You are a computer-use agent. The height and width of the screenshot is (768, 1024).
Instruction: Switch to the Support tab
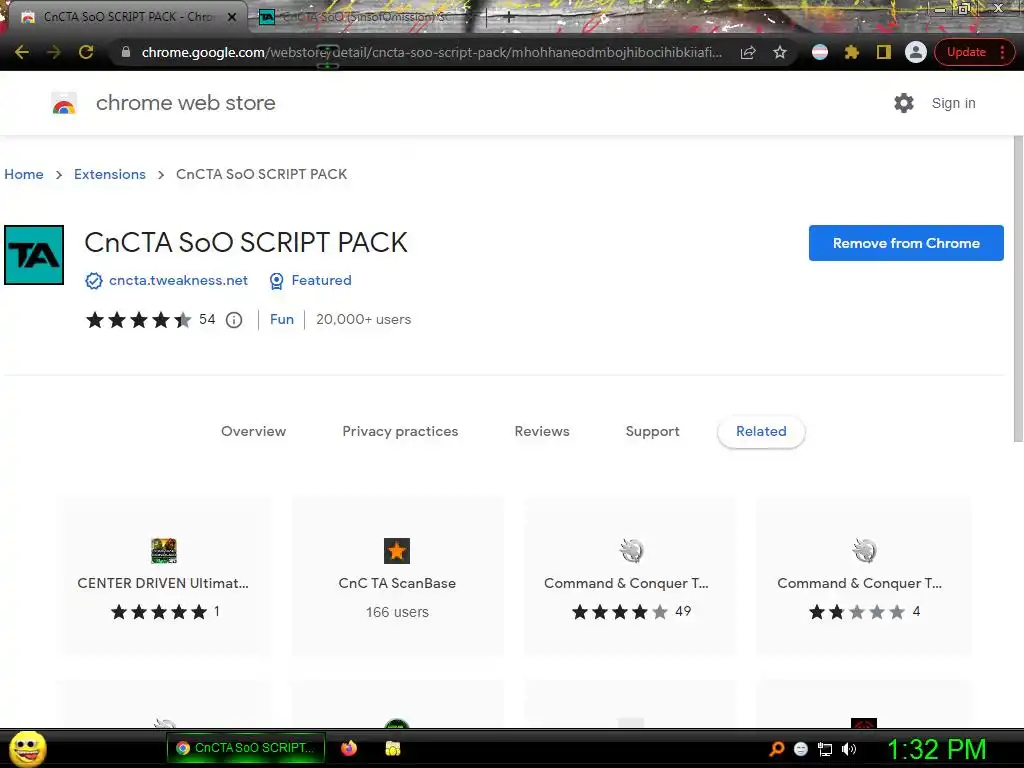pyautogui.click(x=652, y=431)
